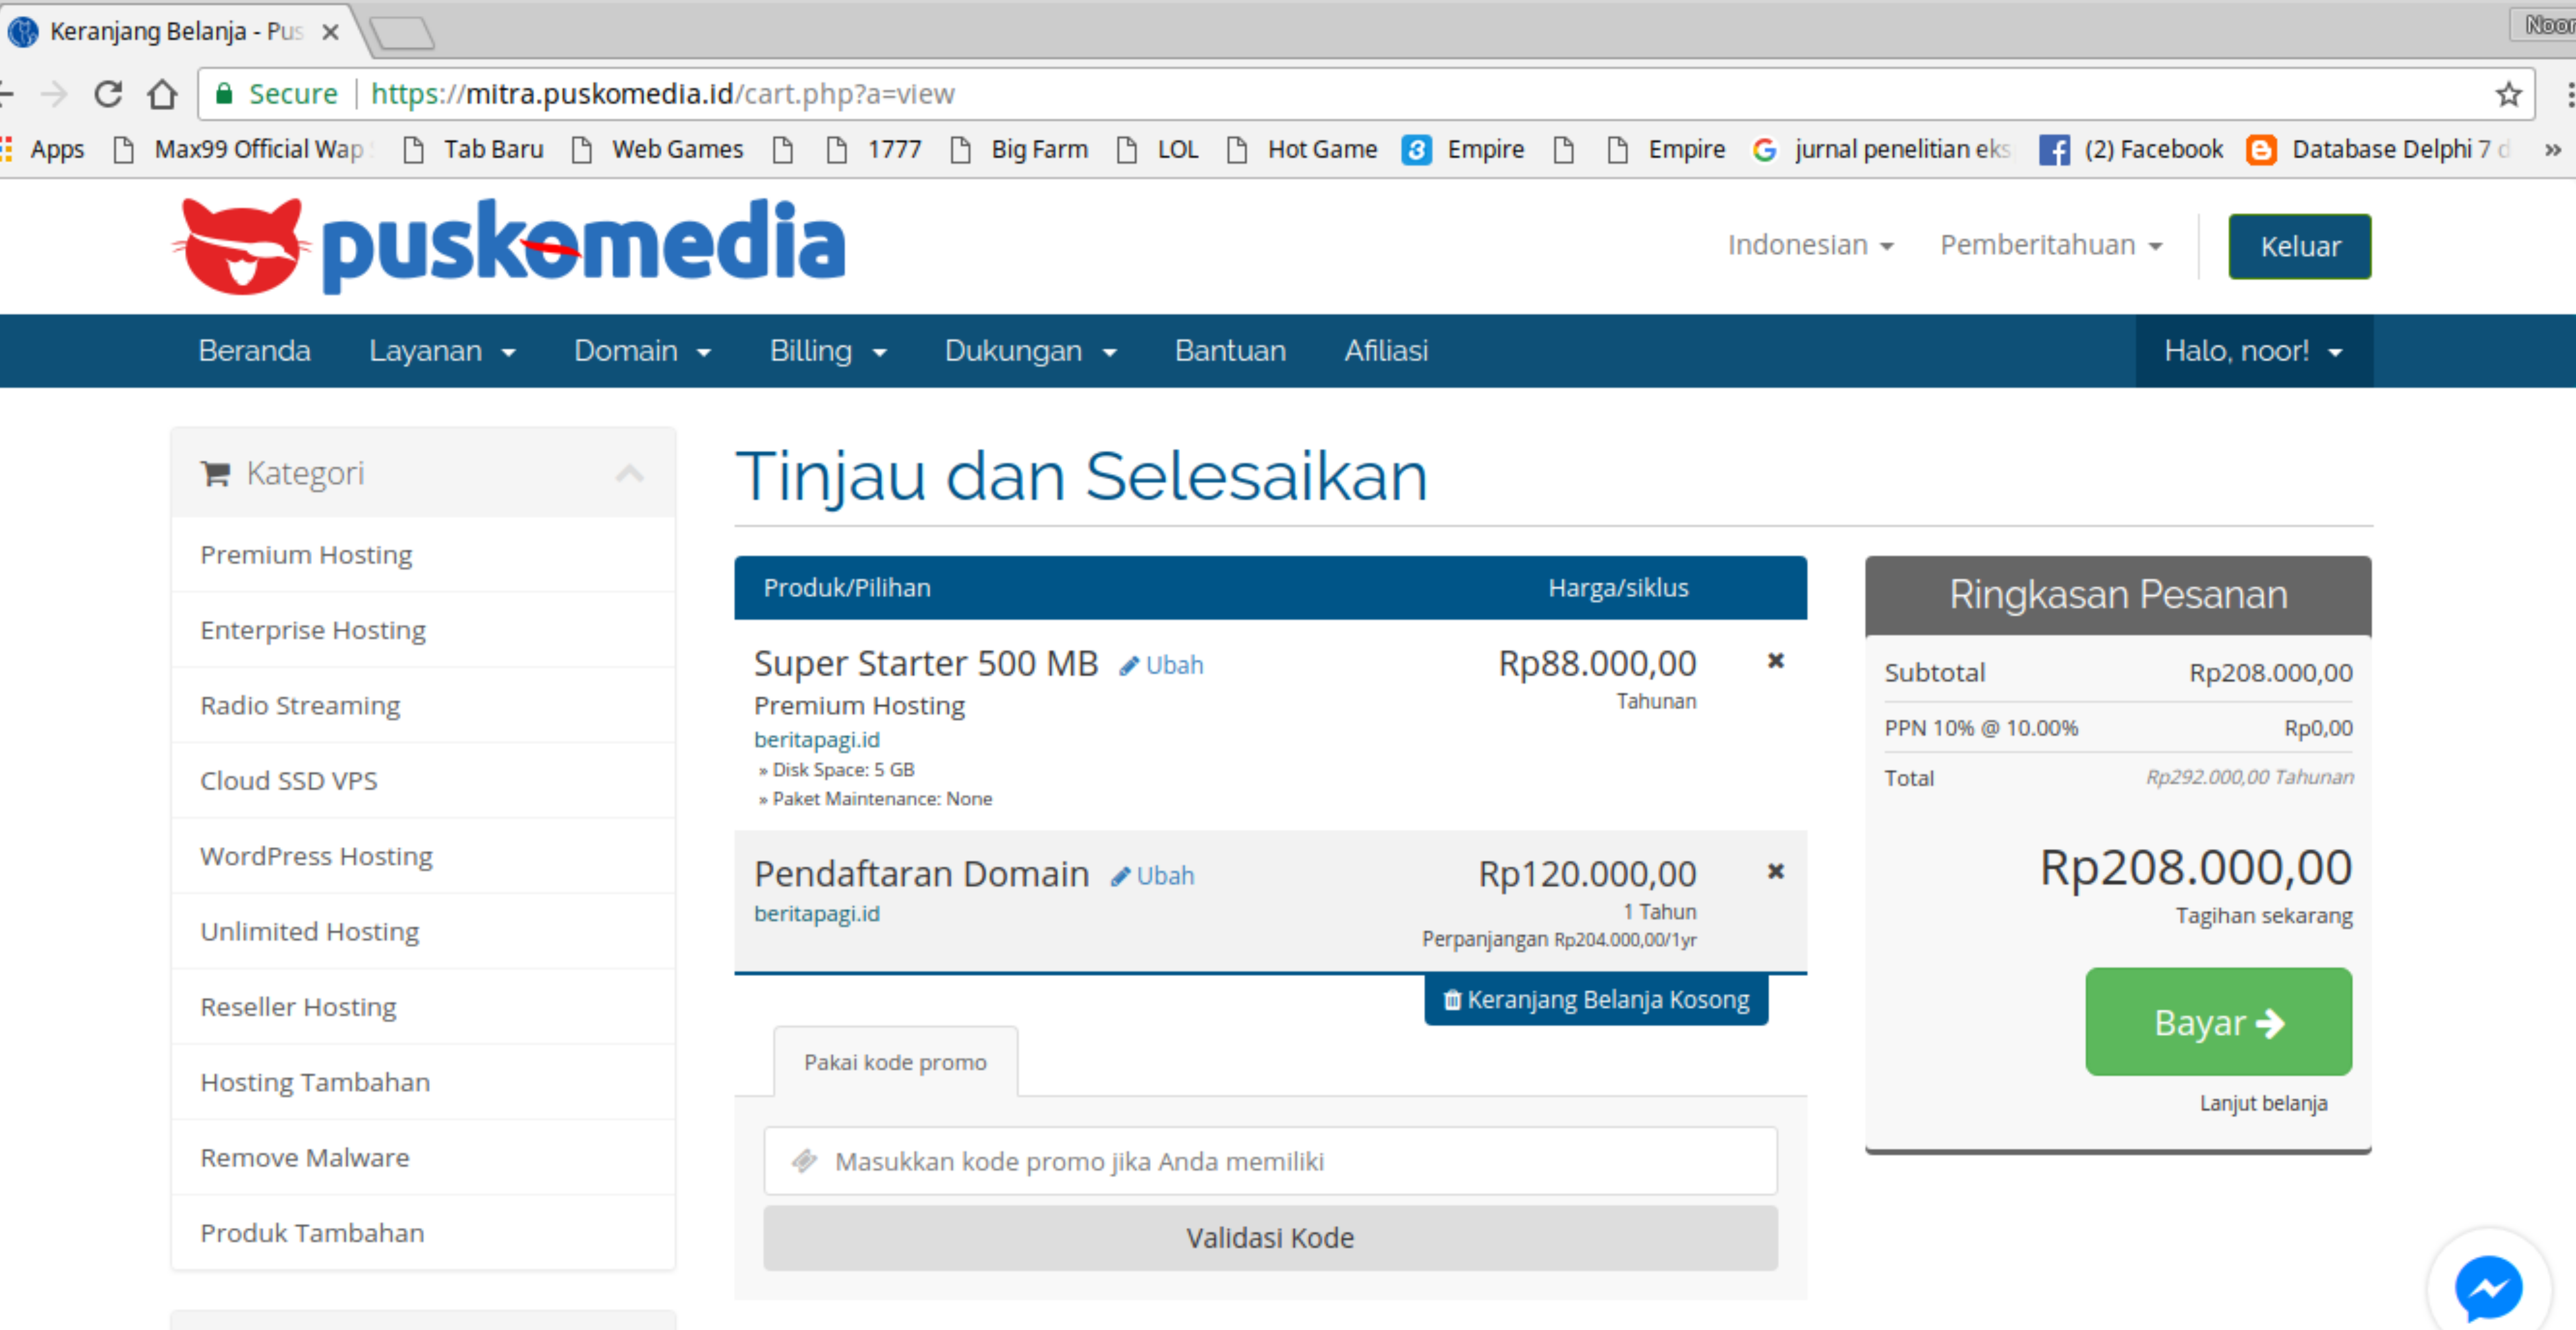Go to Beranda in navigation bar
The width and height of the screenshot is (2576, 1330).
point(254,351)
